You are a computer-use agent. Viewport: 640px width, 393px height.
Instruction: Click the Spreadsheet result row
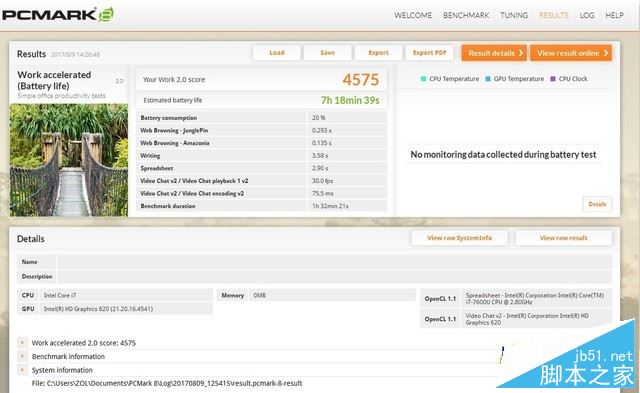pyautogui.click(x=262, y=168)
